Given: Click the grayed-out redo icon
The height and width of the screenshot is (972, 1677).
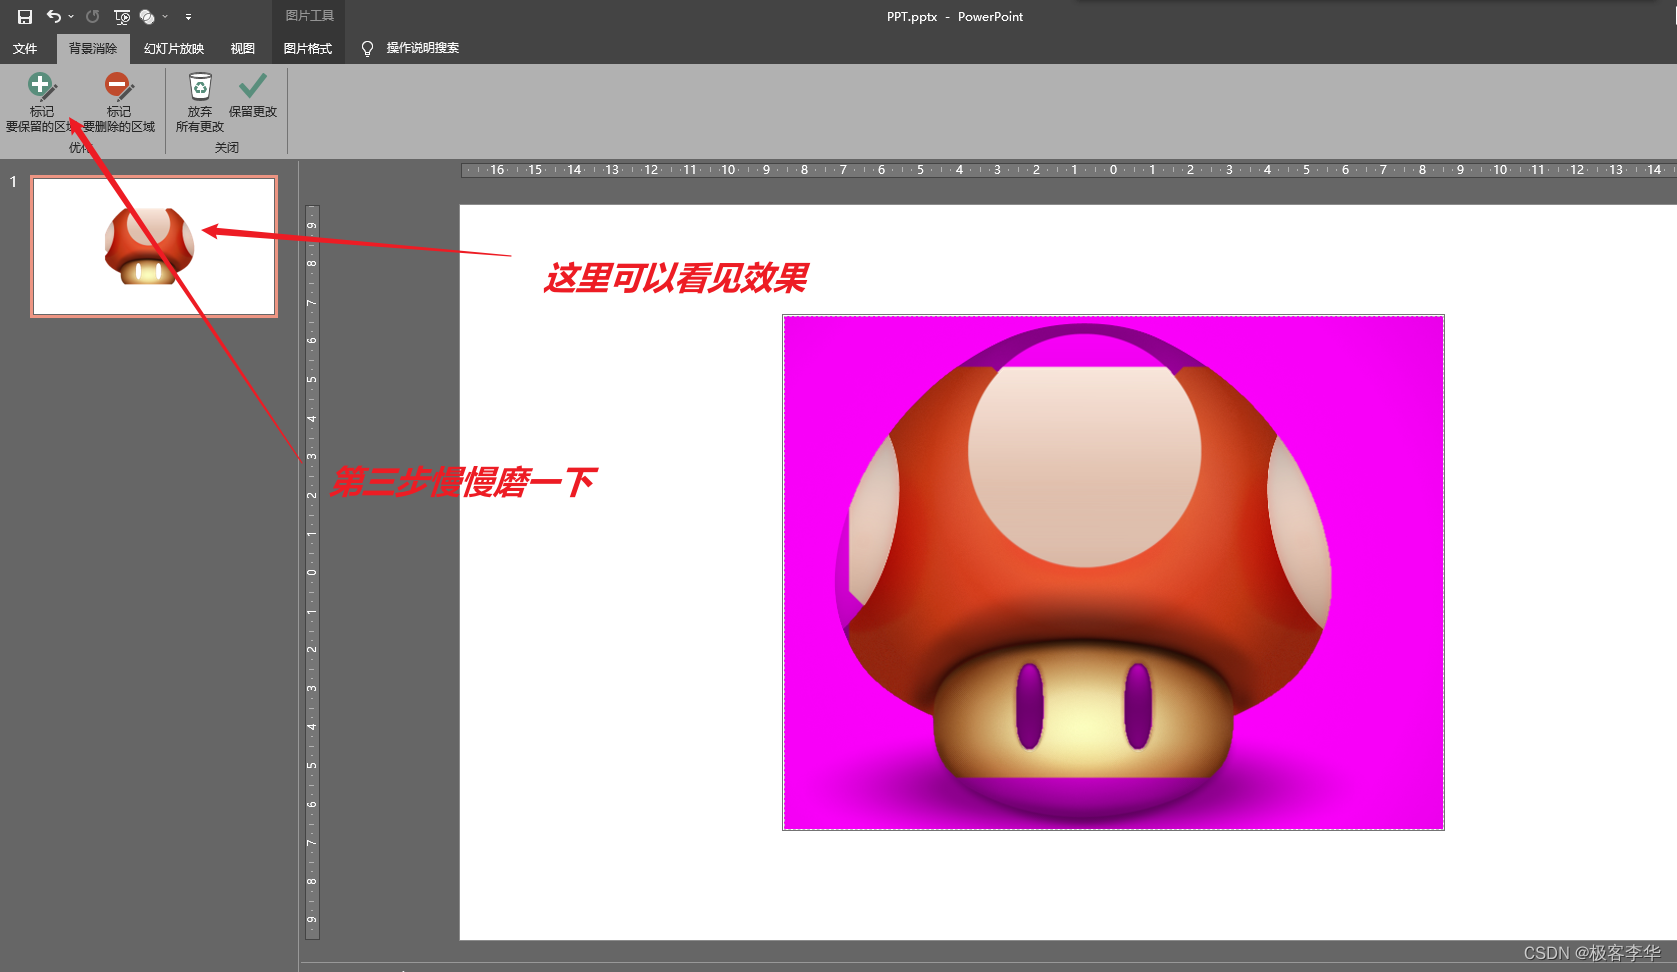Looking at the screenshot, I should pyautogui.click(x=93, y=17).
